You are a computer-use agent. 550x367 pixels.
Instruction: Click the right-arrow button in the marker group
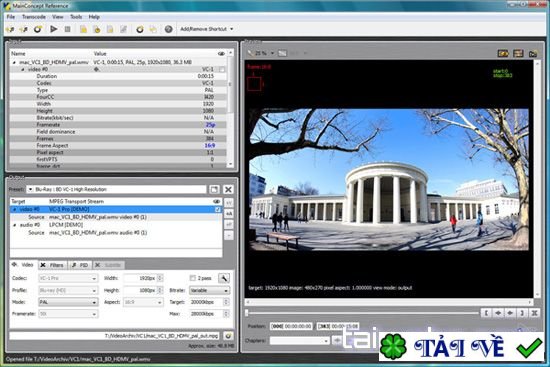point(498,313)
